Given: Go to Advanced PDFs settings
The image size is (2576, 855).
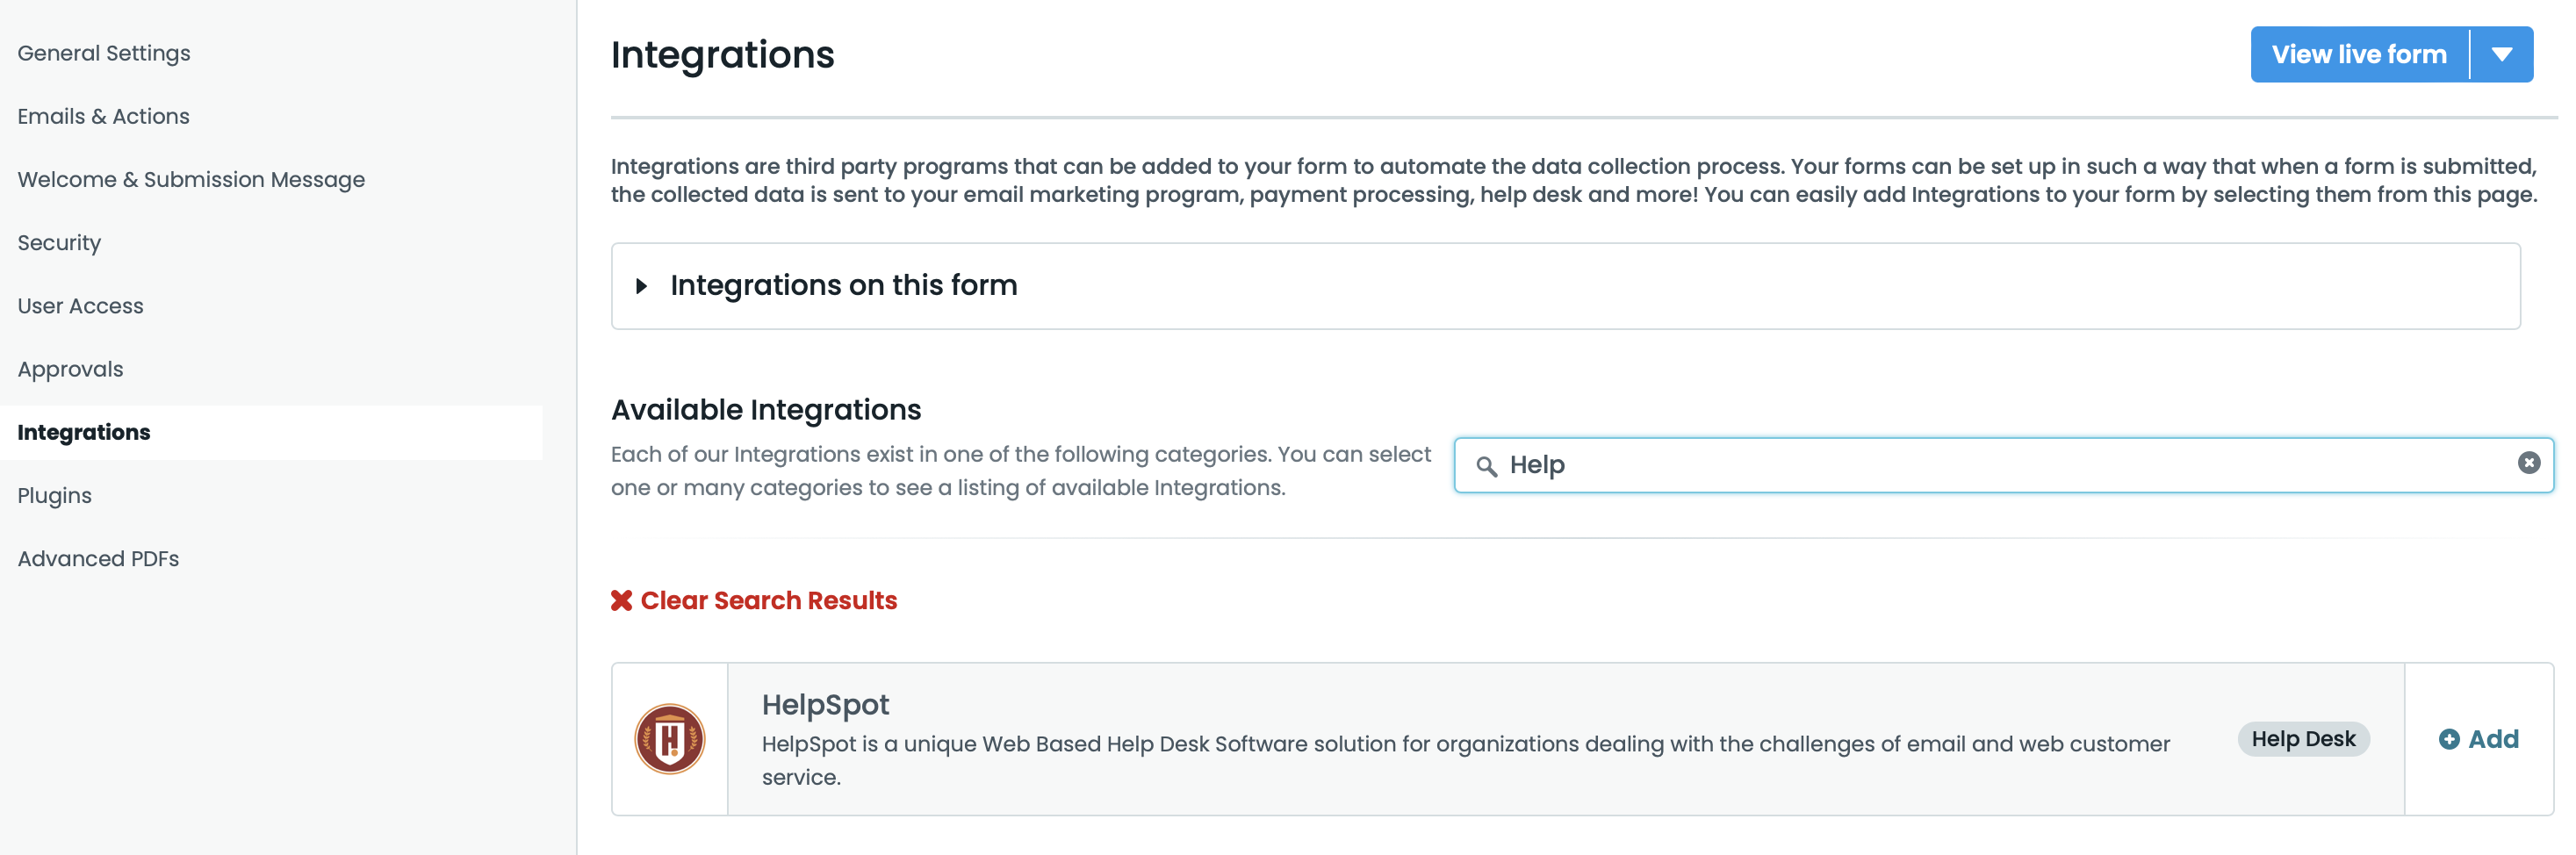Looking at the screenshot, I should [x=98, y=559].
